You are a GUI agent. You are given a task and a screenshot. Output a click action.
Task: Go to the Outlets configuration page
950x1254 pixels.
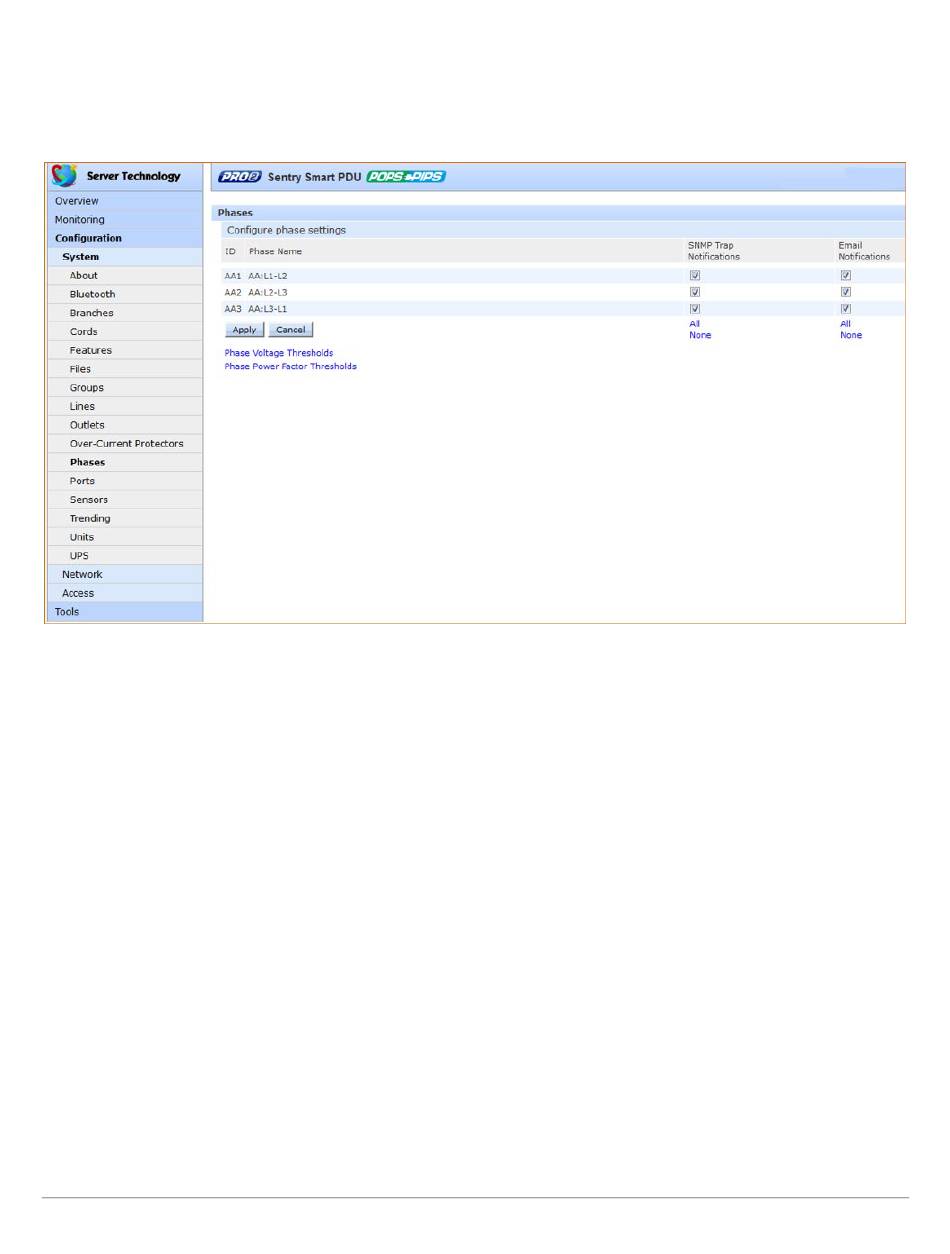(x=87, y=425)
